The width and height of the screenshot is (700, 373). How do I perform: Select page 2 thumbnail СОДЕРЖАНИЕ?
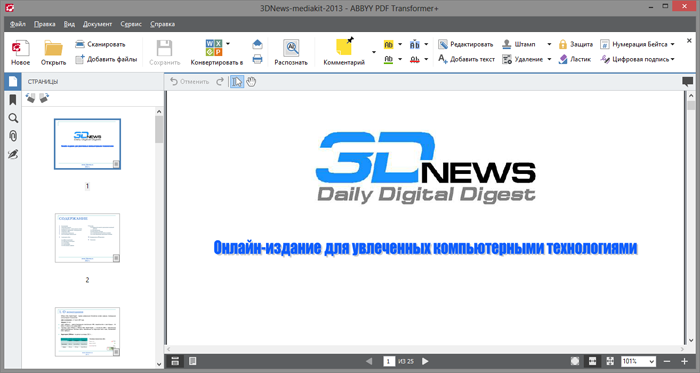point(88,238)
